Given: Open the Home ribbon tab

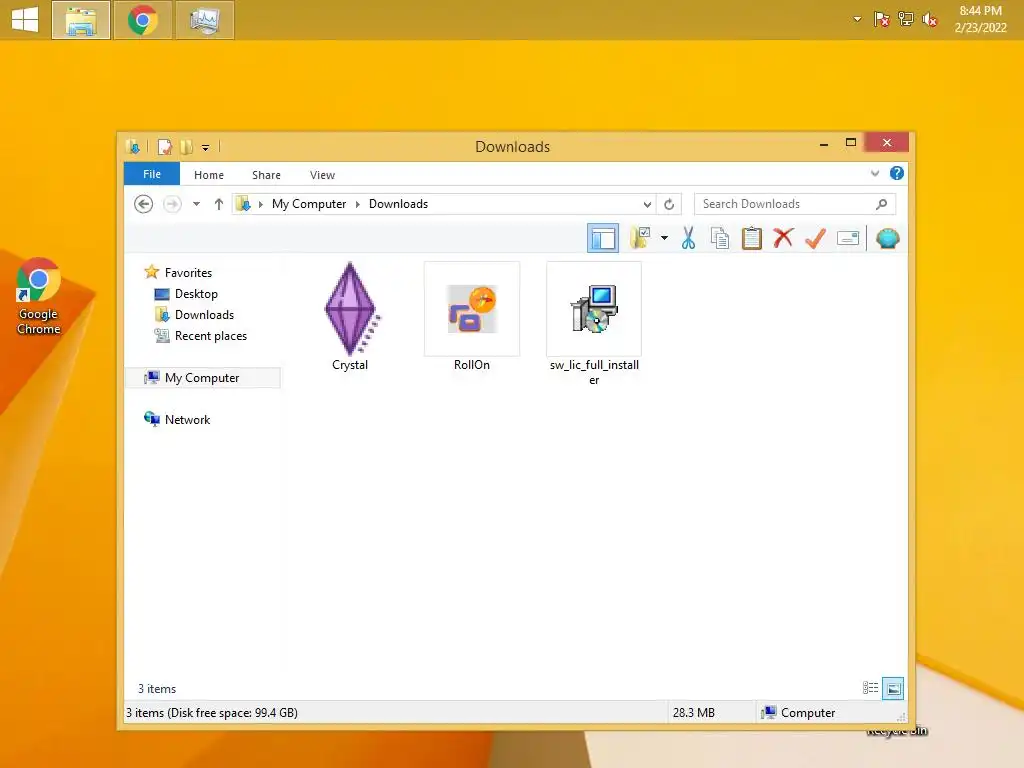Looking at the screenshot, I should [209, 175].
